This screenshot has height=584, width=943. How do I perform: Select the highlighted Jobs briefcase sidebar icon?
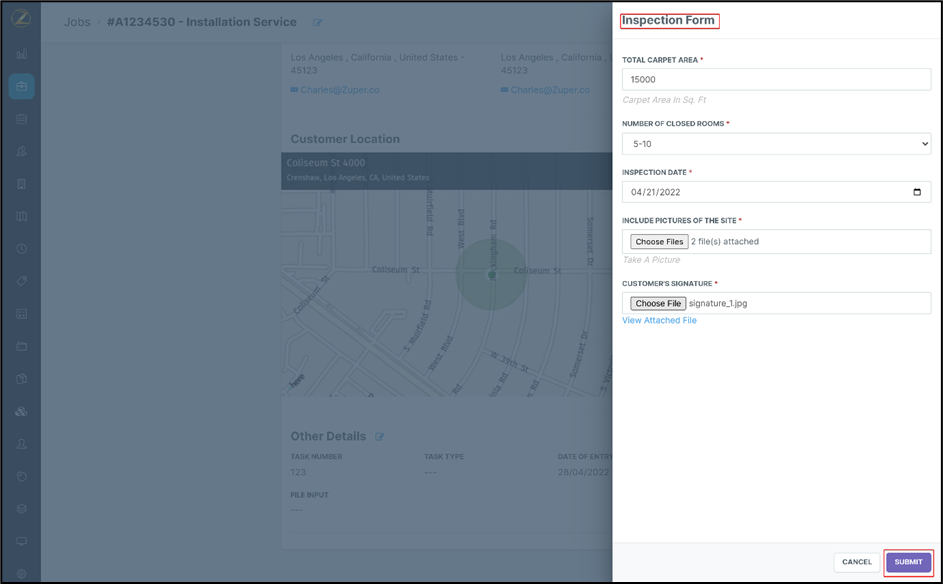[x=22, y=87]
